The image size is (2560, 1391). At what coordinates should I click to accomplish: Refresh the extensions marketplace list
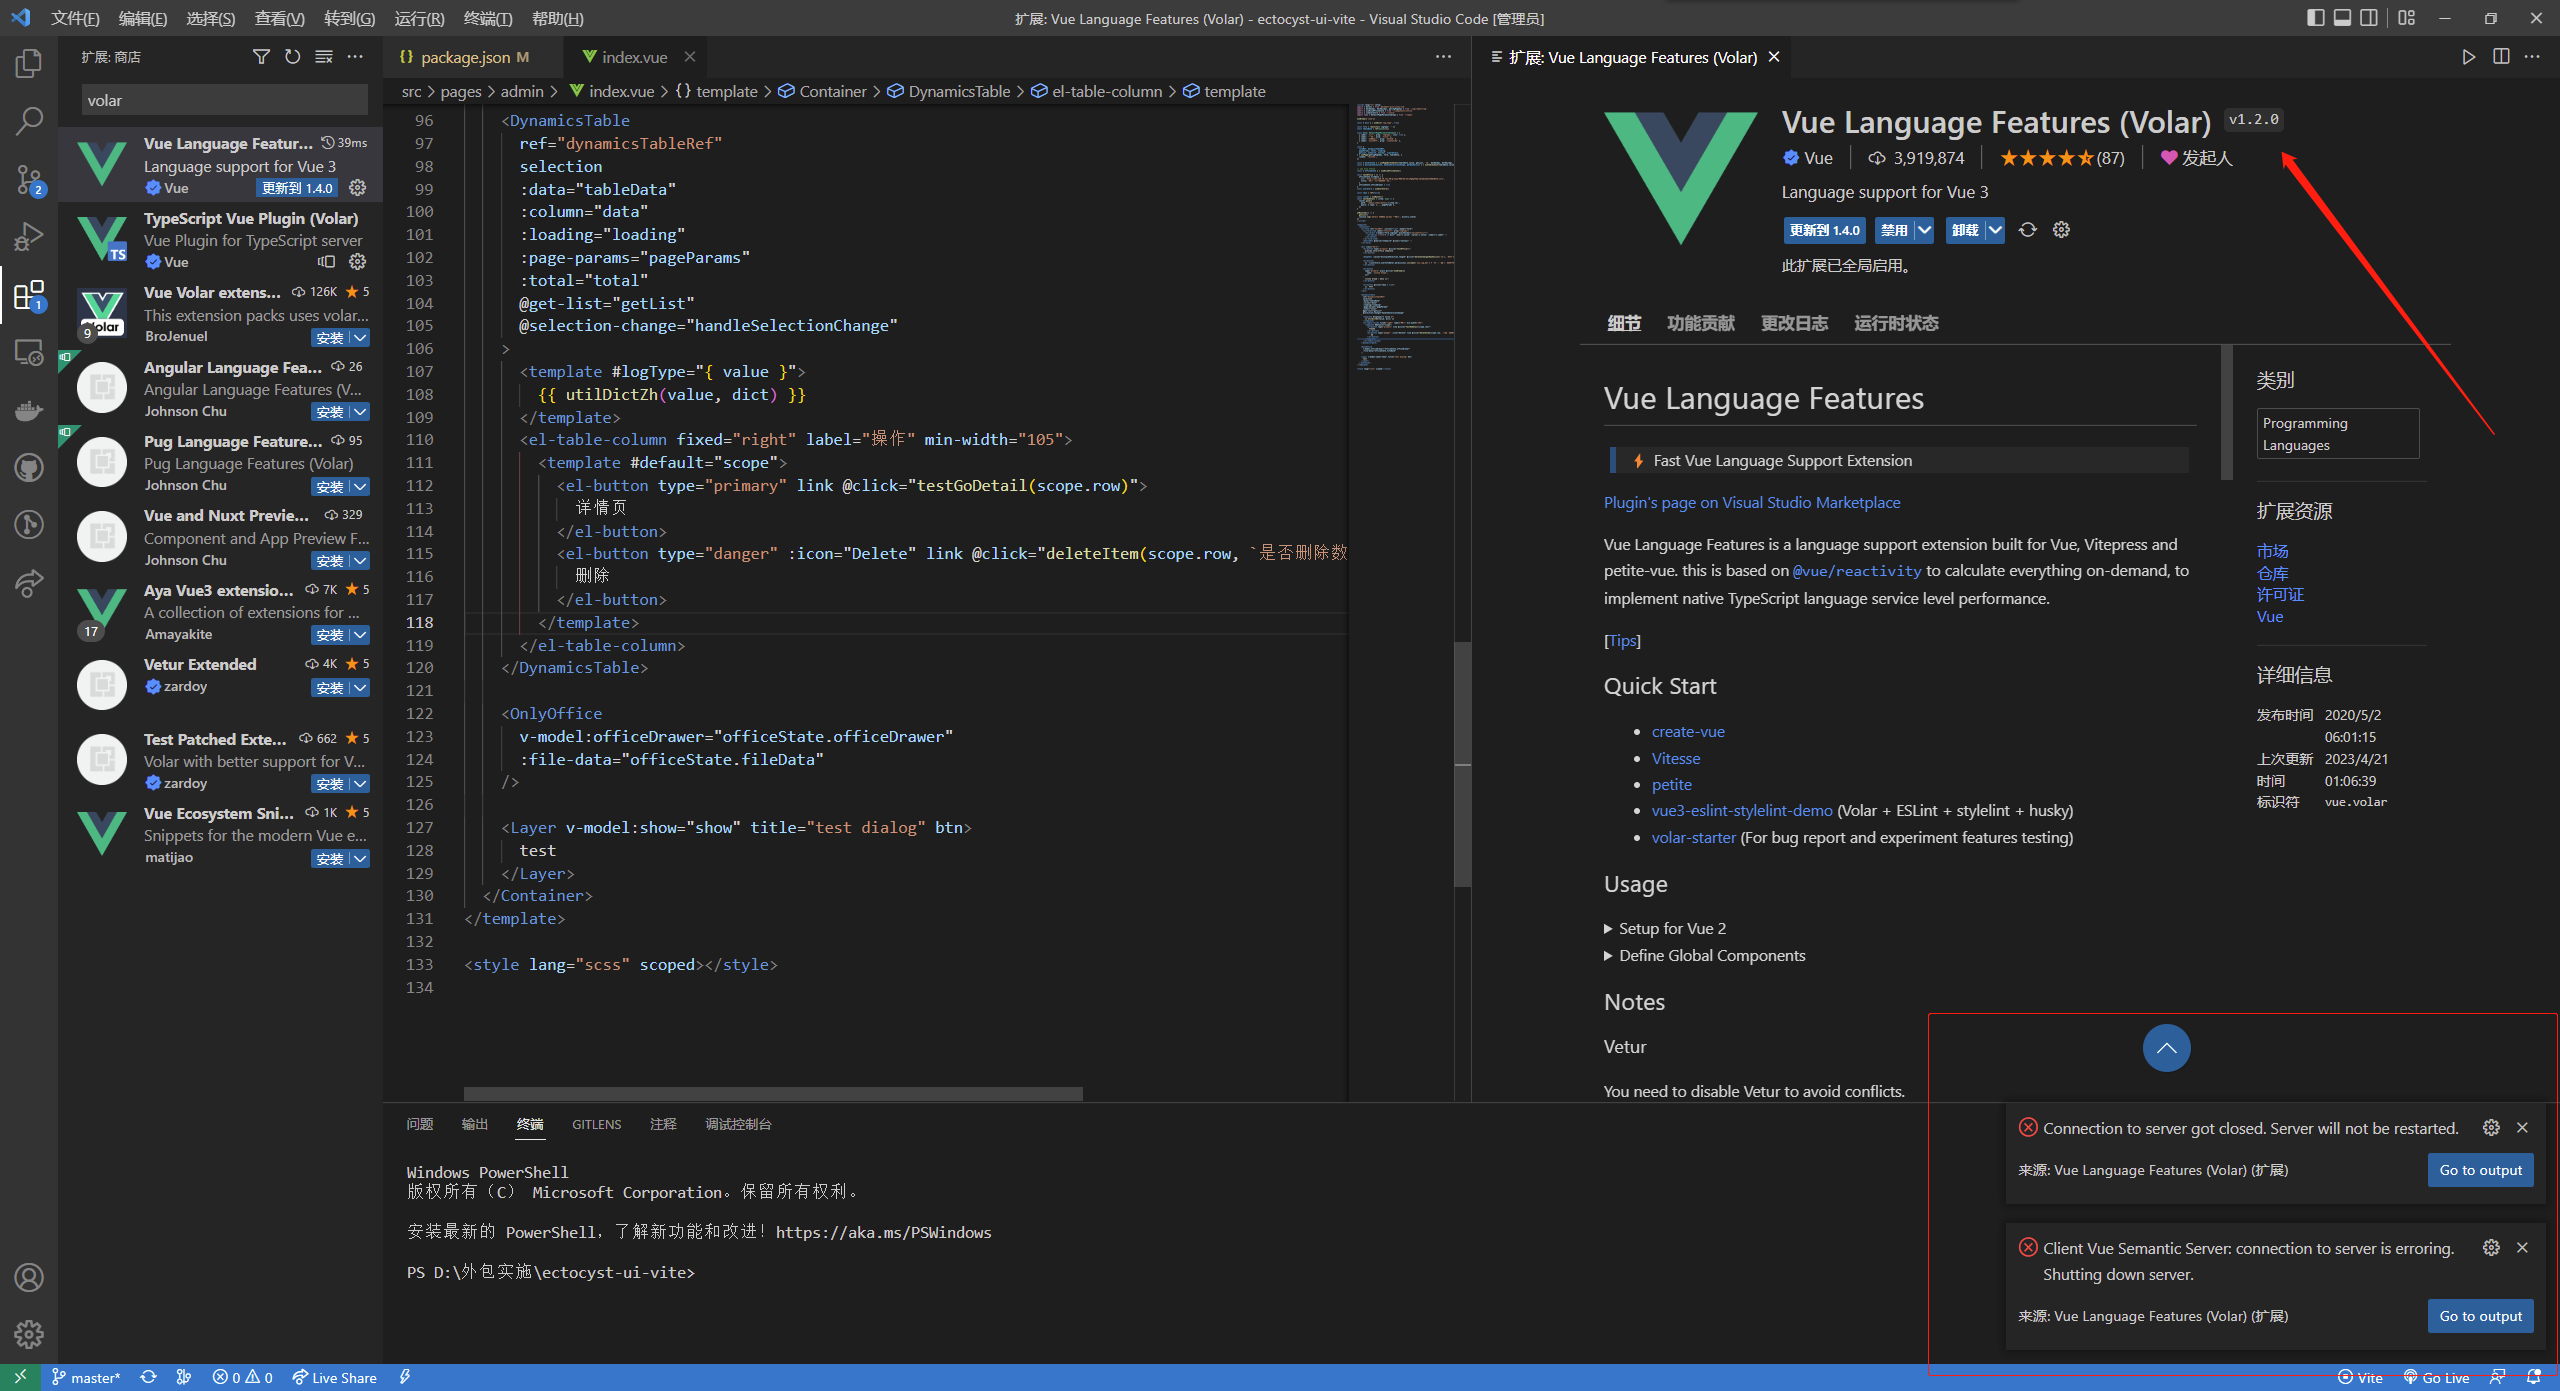(x=292, y=56)
